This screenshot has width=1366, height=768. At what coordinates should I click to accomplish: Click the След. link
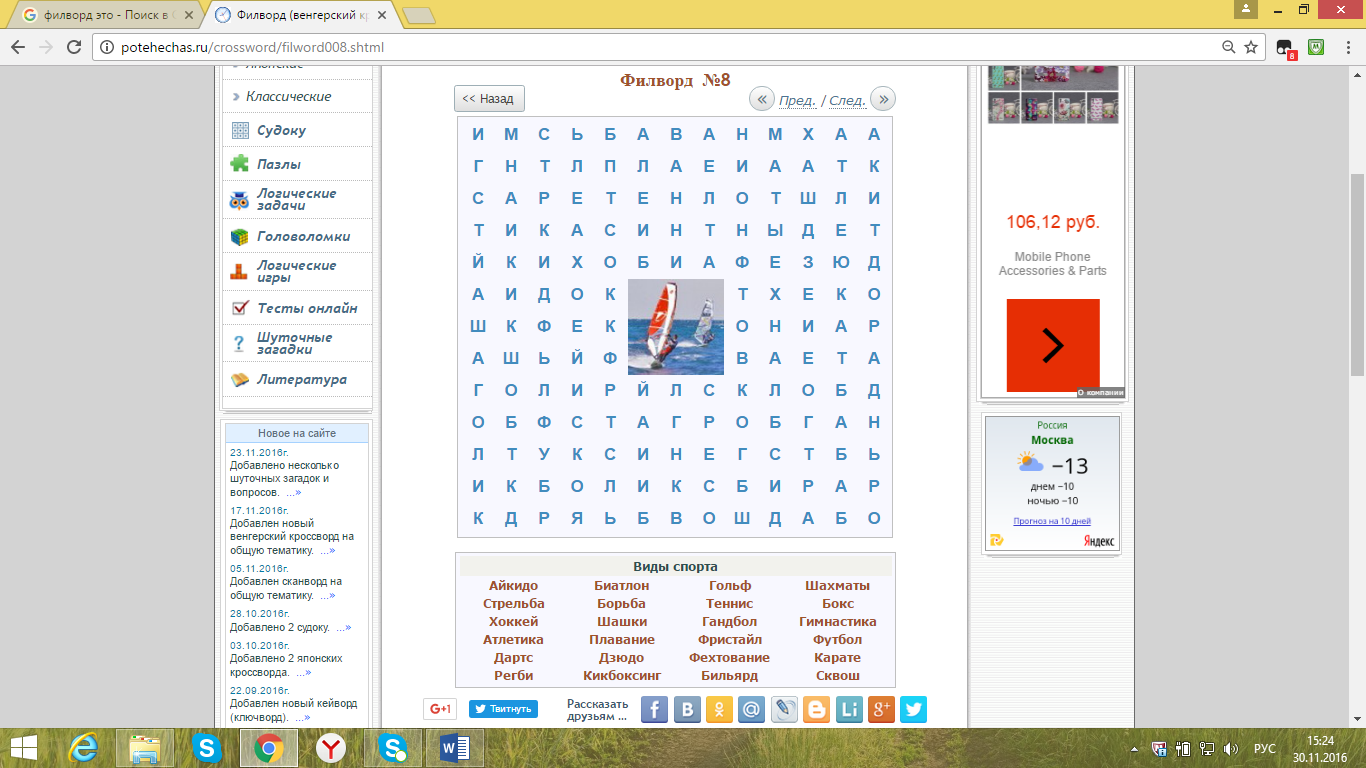click(848, 100)
